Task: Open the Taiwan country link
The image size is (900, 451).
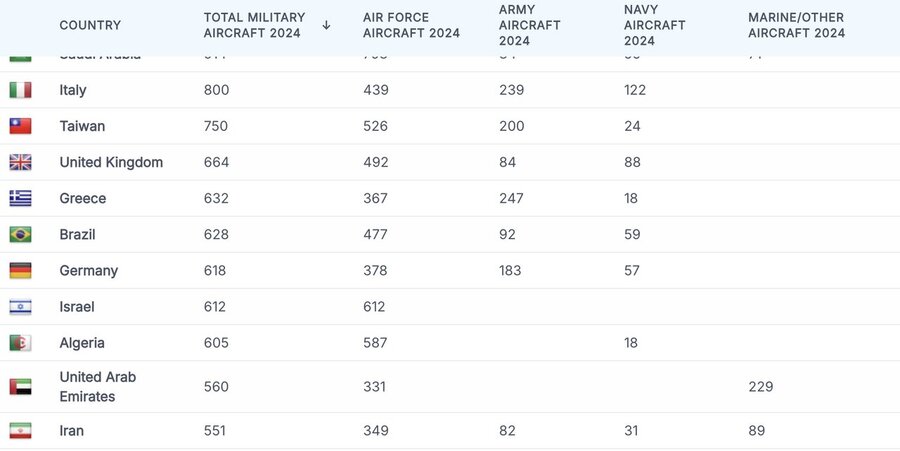Action: [x=82, y=126]
